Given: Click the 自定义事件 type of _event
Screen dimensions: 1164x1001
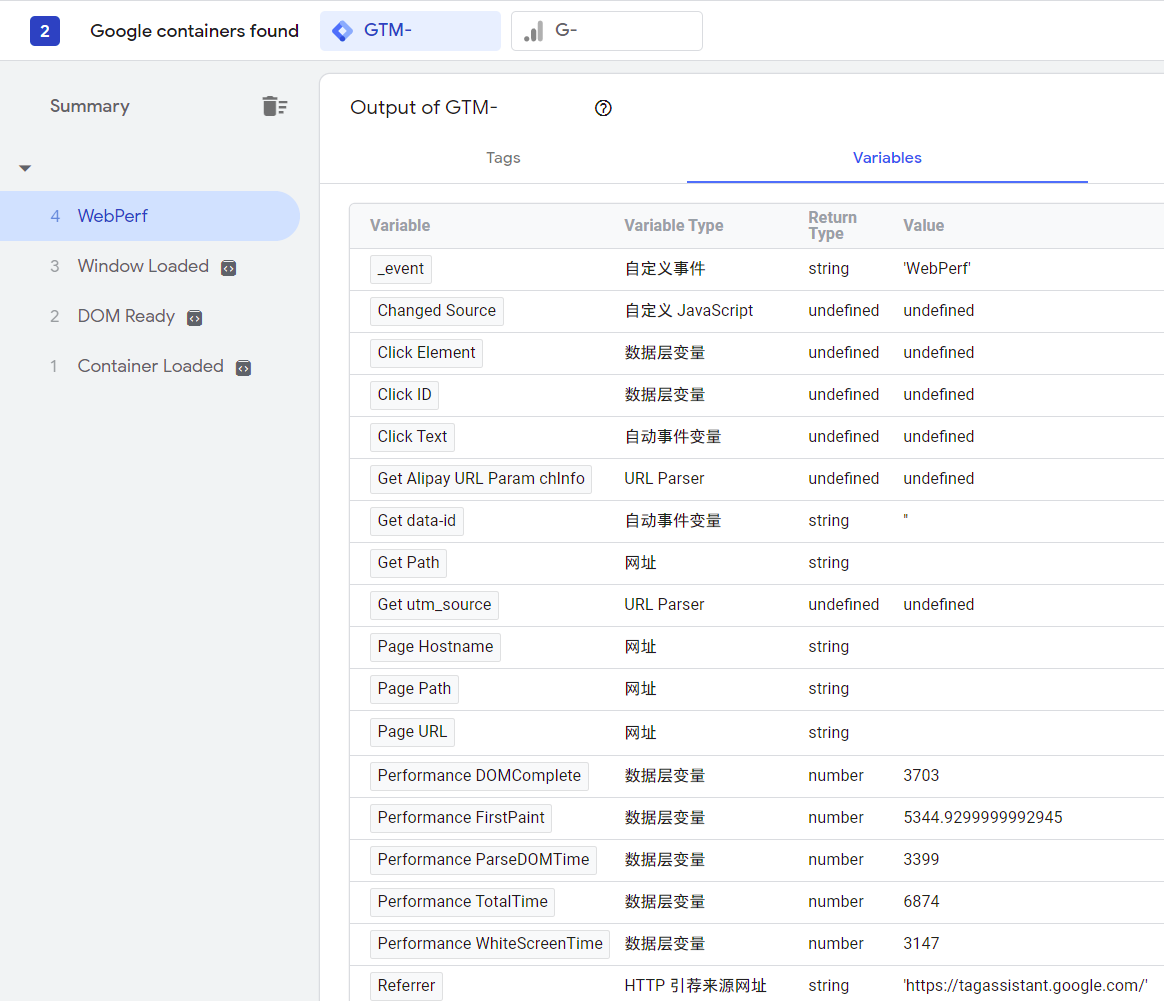Looking at the screenshot, I should pos(665,269).
